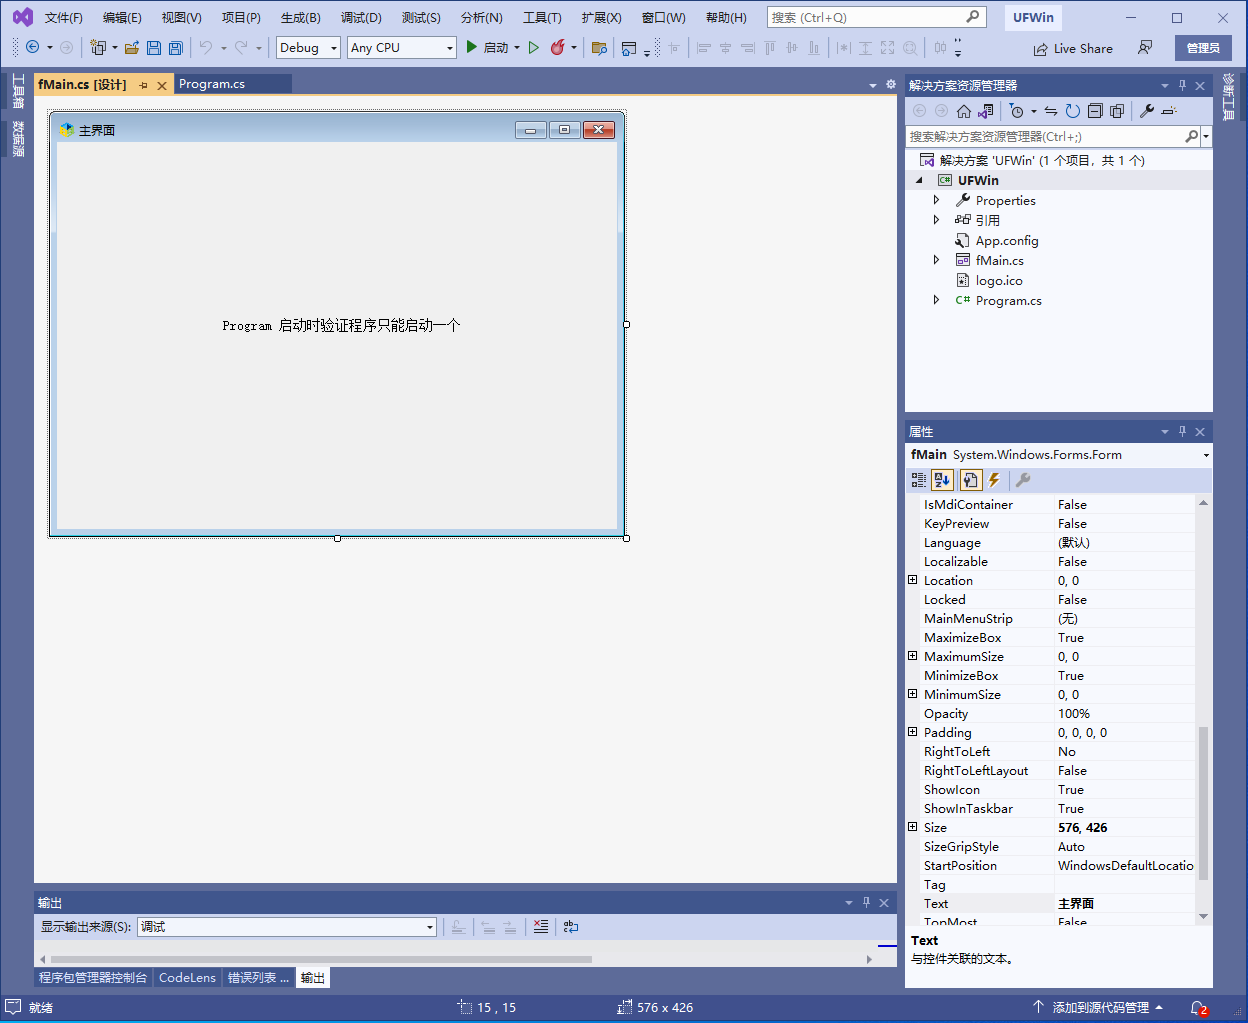Toggle word wrap in Output panel

pyautogui.click(x=571, y=927)
